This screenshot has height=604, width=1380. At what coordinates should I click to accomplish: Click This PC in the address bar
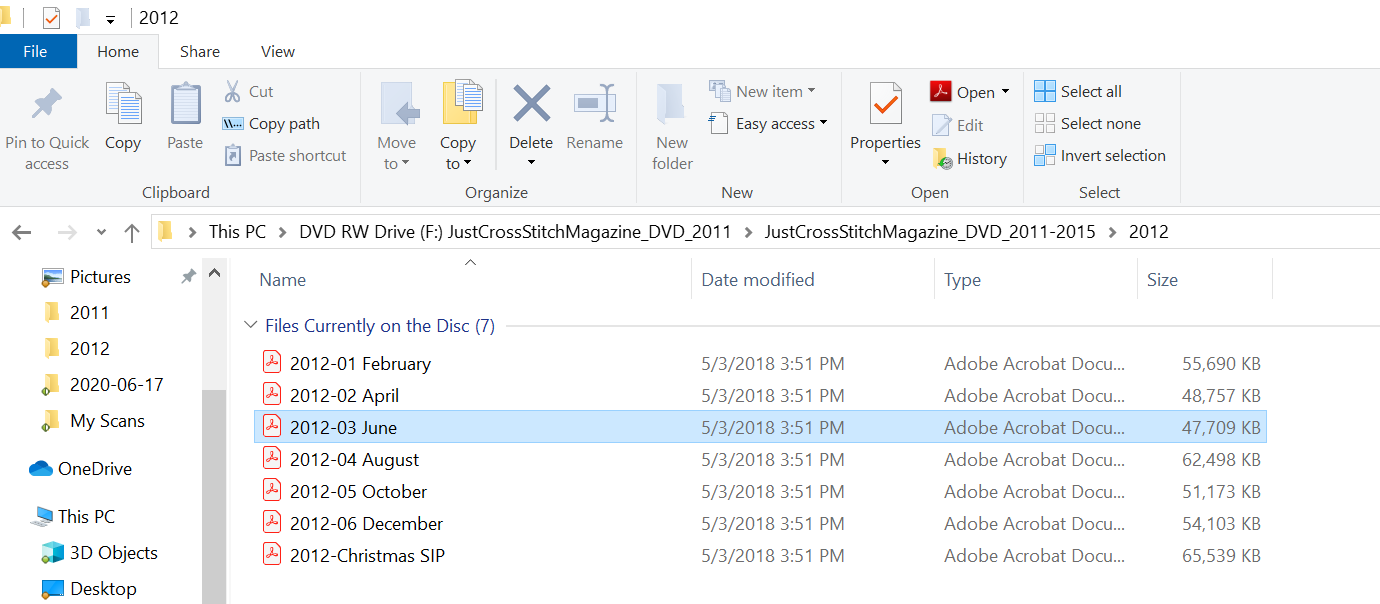(x=238, y=232)
